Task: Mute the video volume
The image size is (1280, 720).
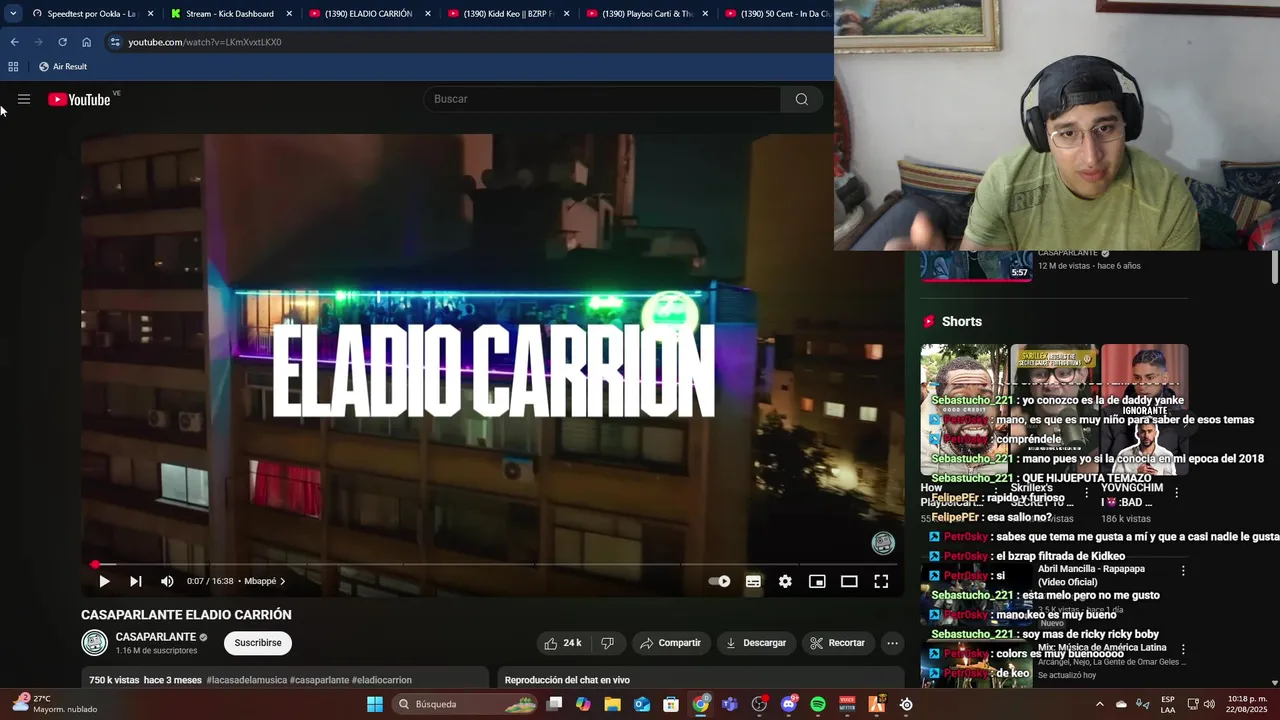Action: tap(167, 581)
